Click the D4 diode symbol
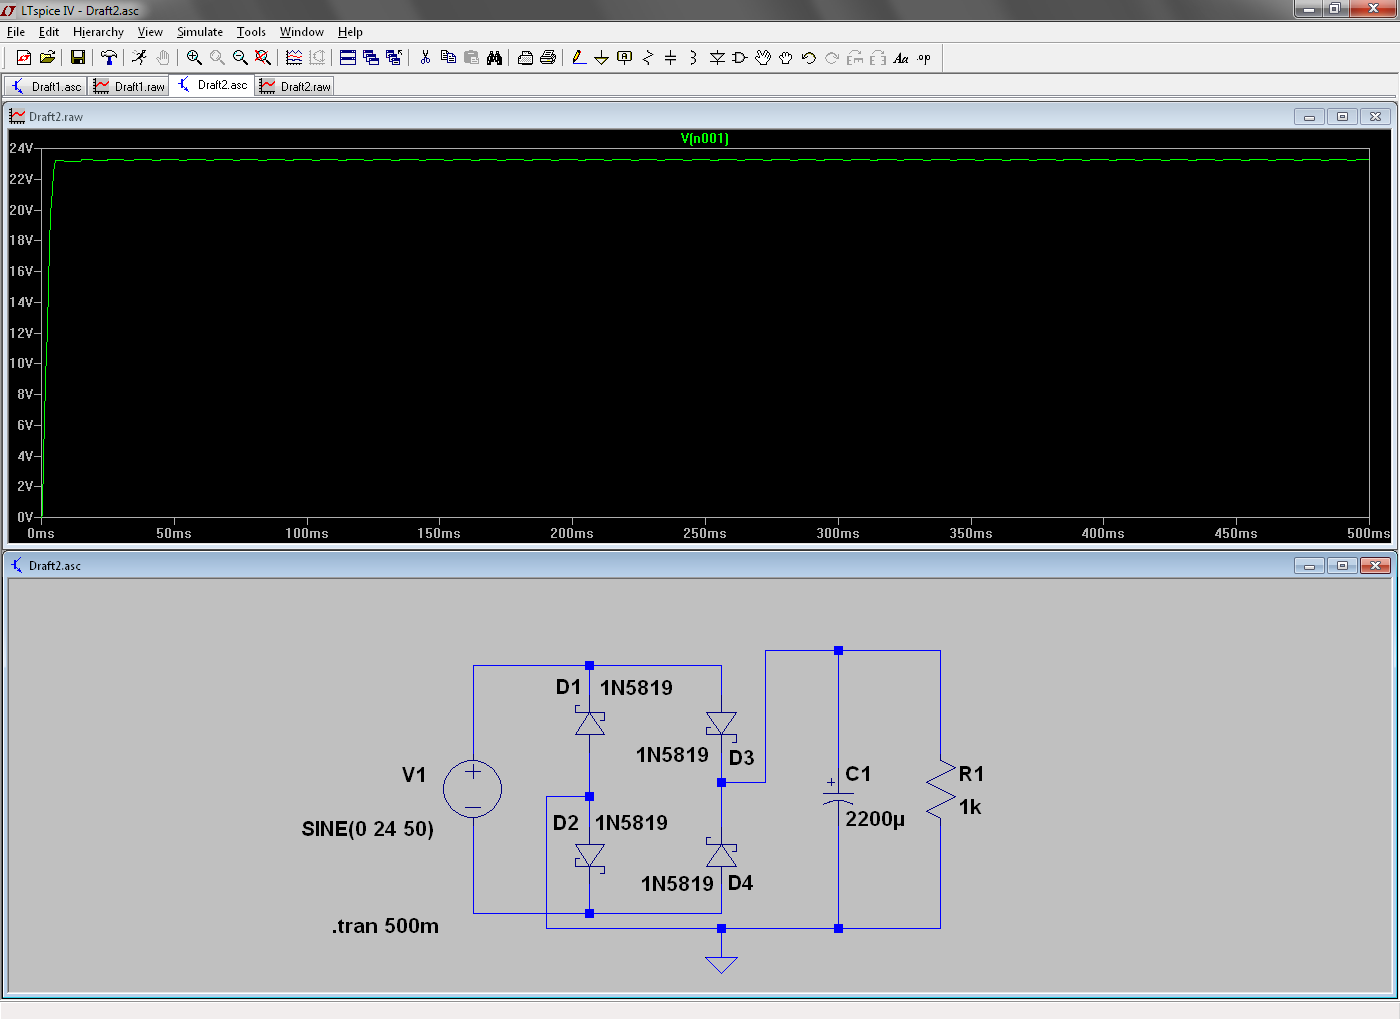Image resolution: width=1400 pixels, height=1020 pixels. coord(721,854)
